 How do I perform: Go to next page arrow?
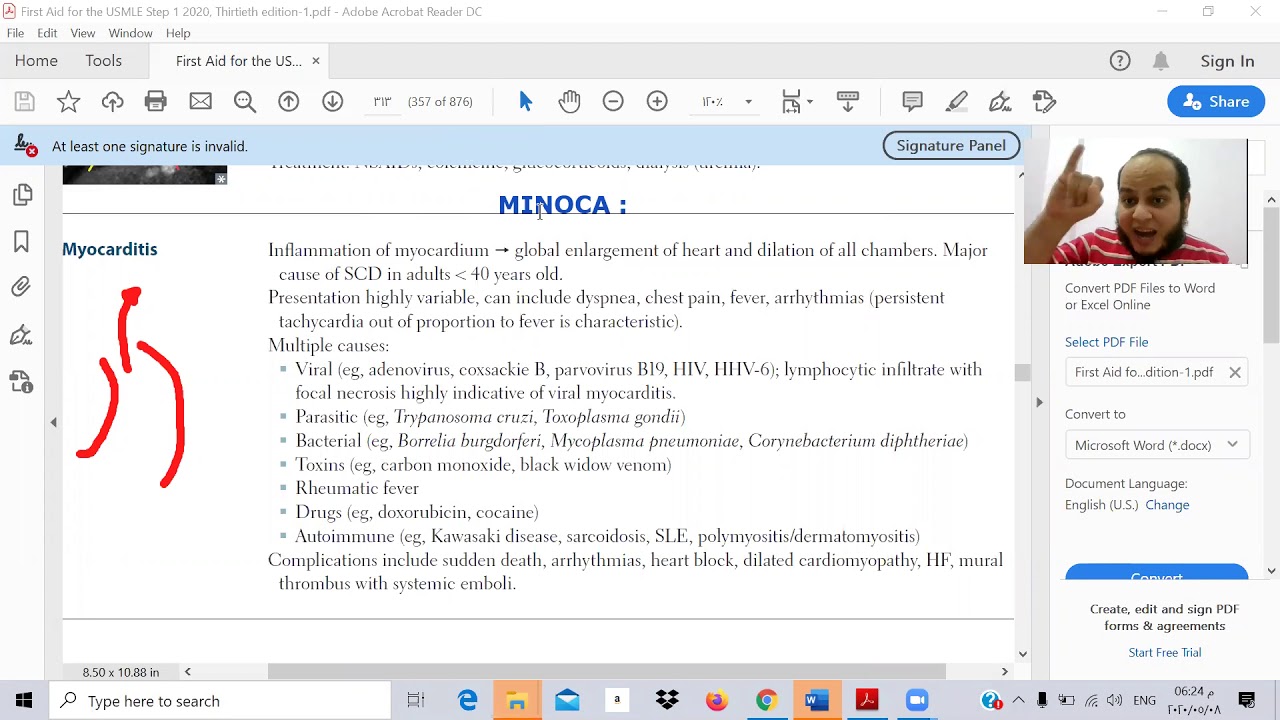point(332,101)
